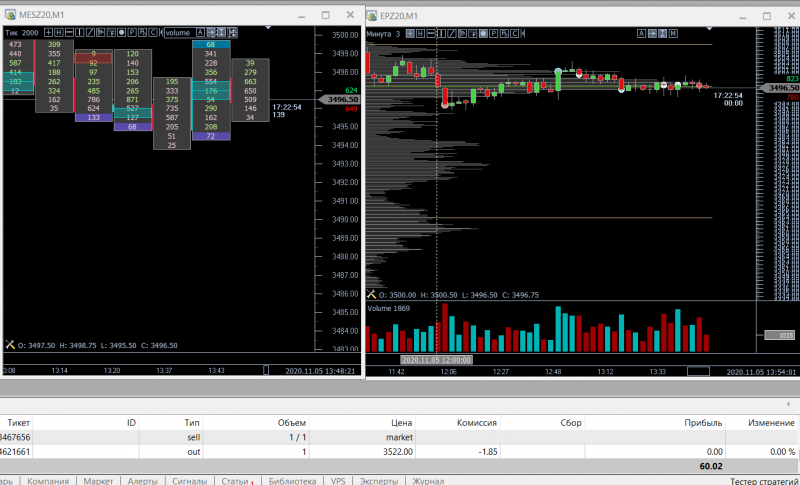The height and width of the screenshot is (485, 800).
Task: Select the crosshair tool in the EPZ20 chart toolbar
Action: 410,34
